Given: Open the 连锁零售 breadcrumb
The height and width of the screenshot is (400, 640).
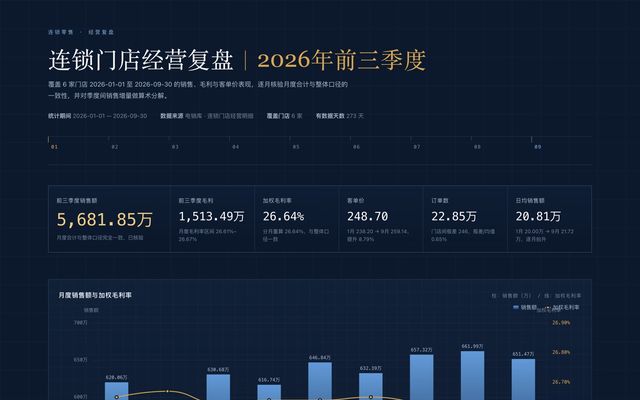Looking at the screenshot, I should coord(61,32).
